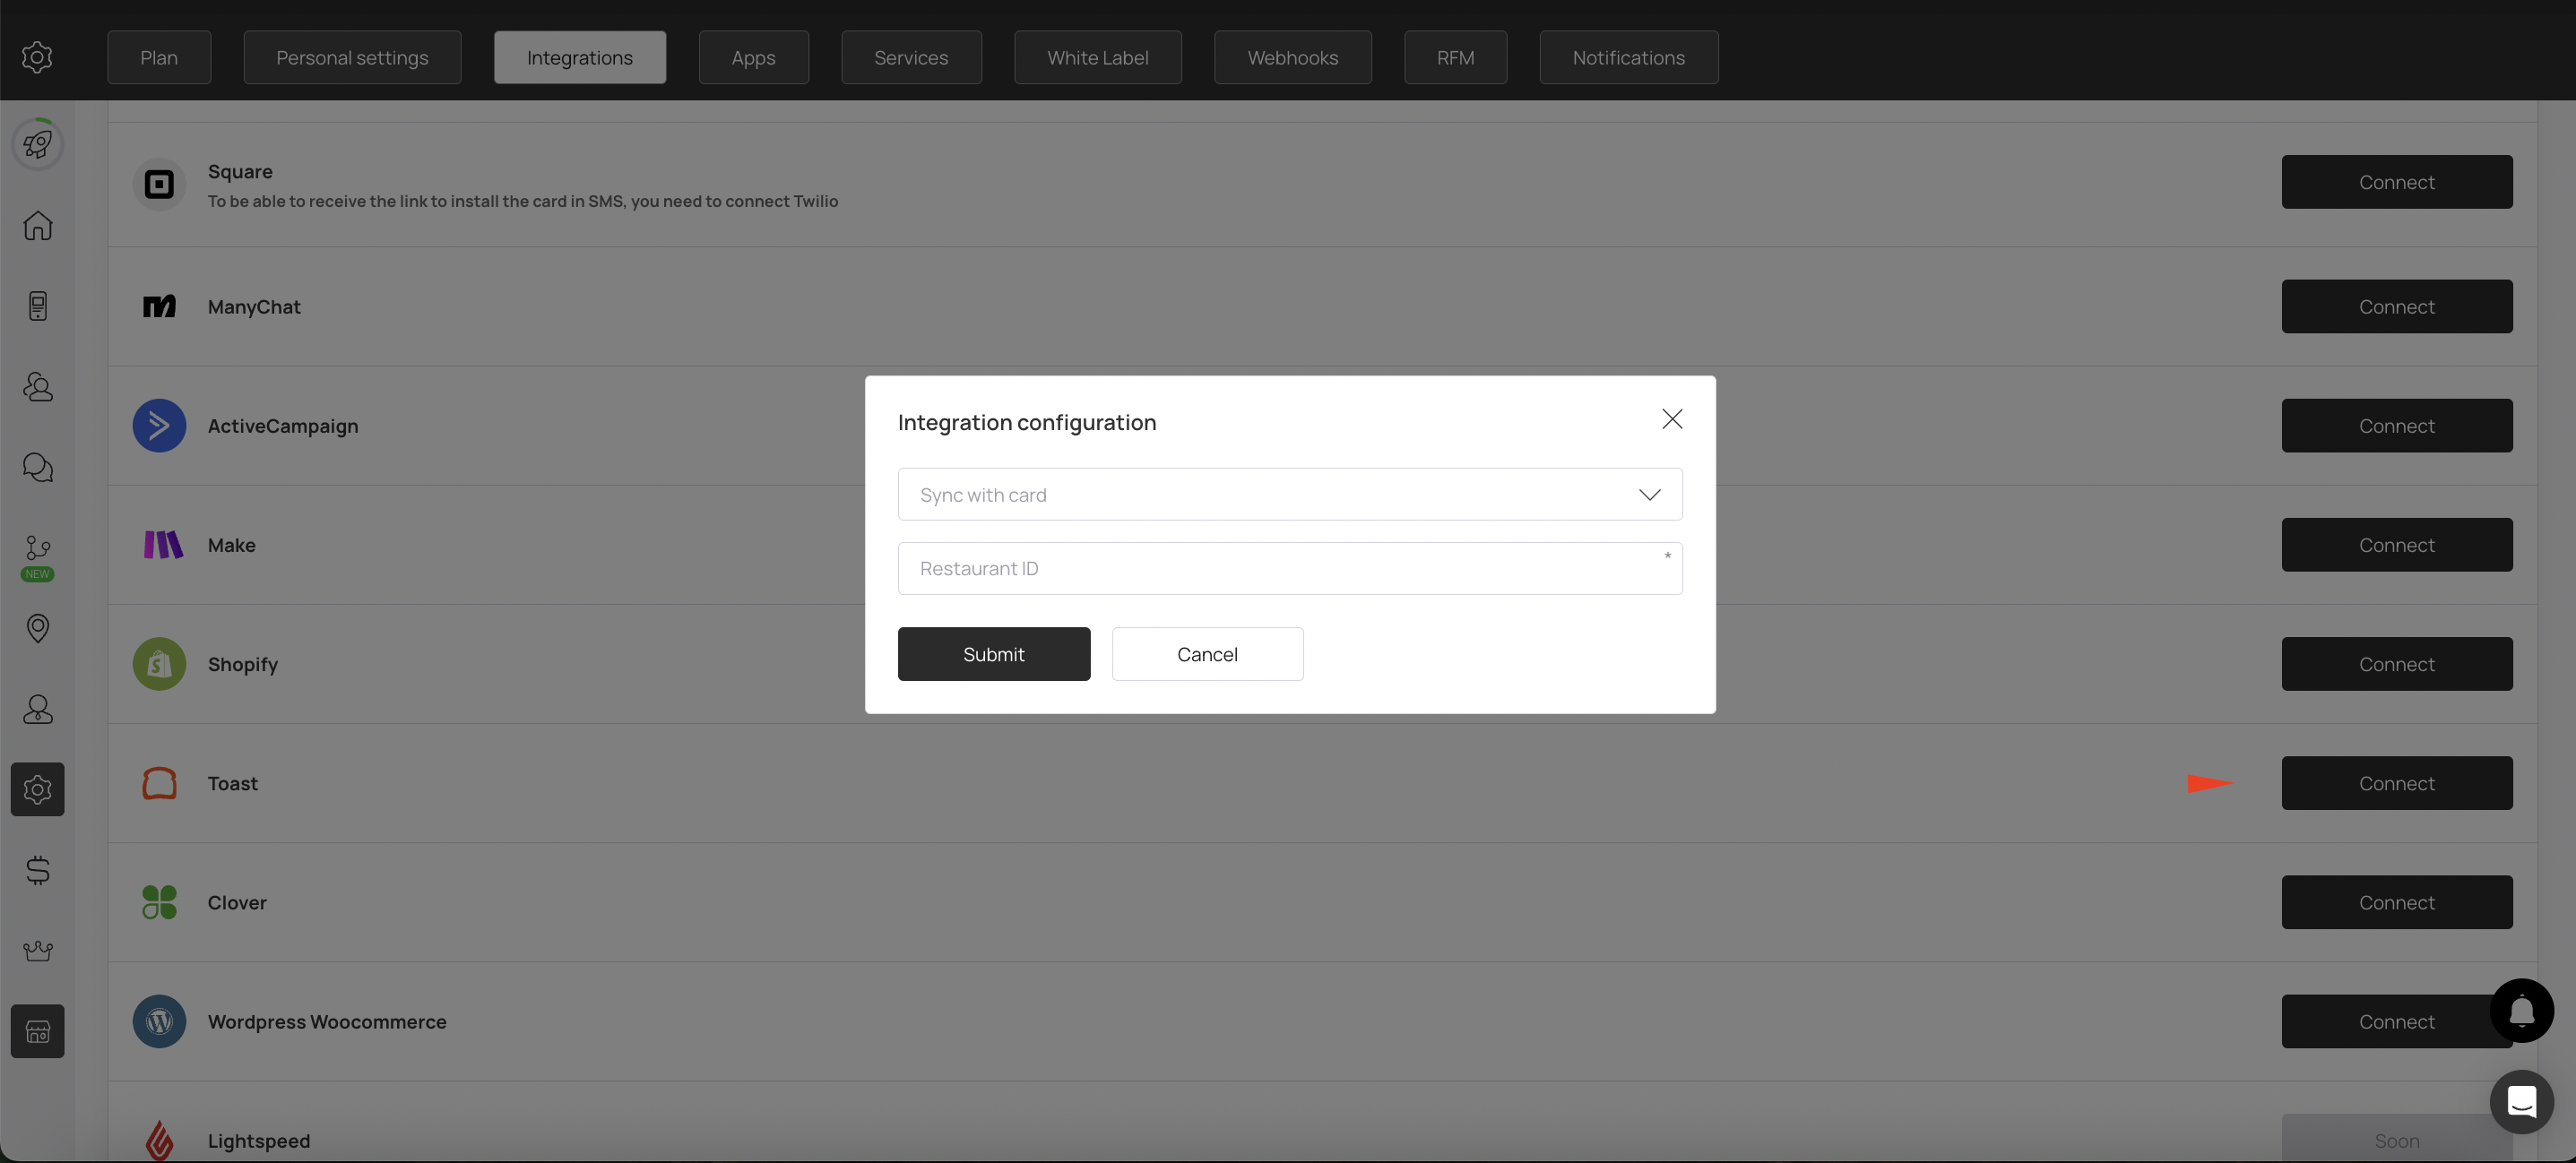
Task: Cancel the integration configuration dialog
Action: tap(1207, 654)
